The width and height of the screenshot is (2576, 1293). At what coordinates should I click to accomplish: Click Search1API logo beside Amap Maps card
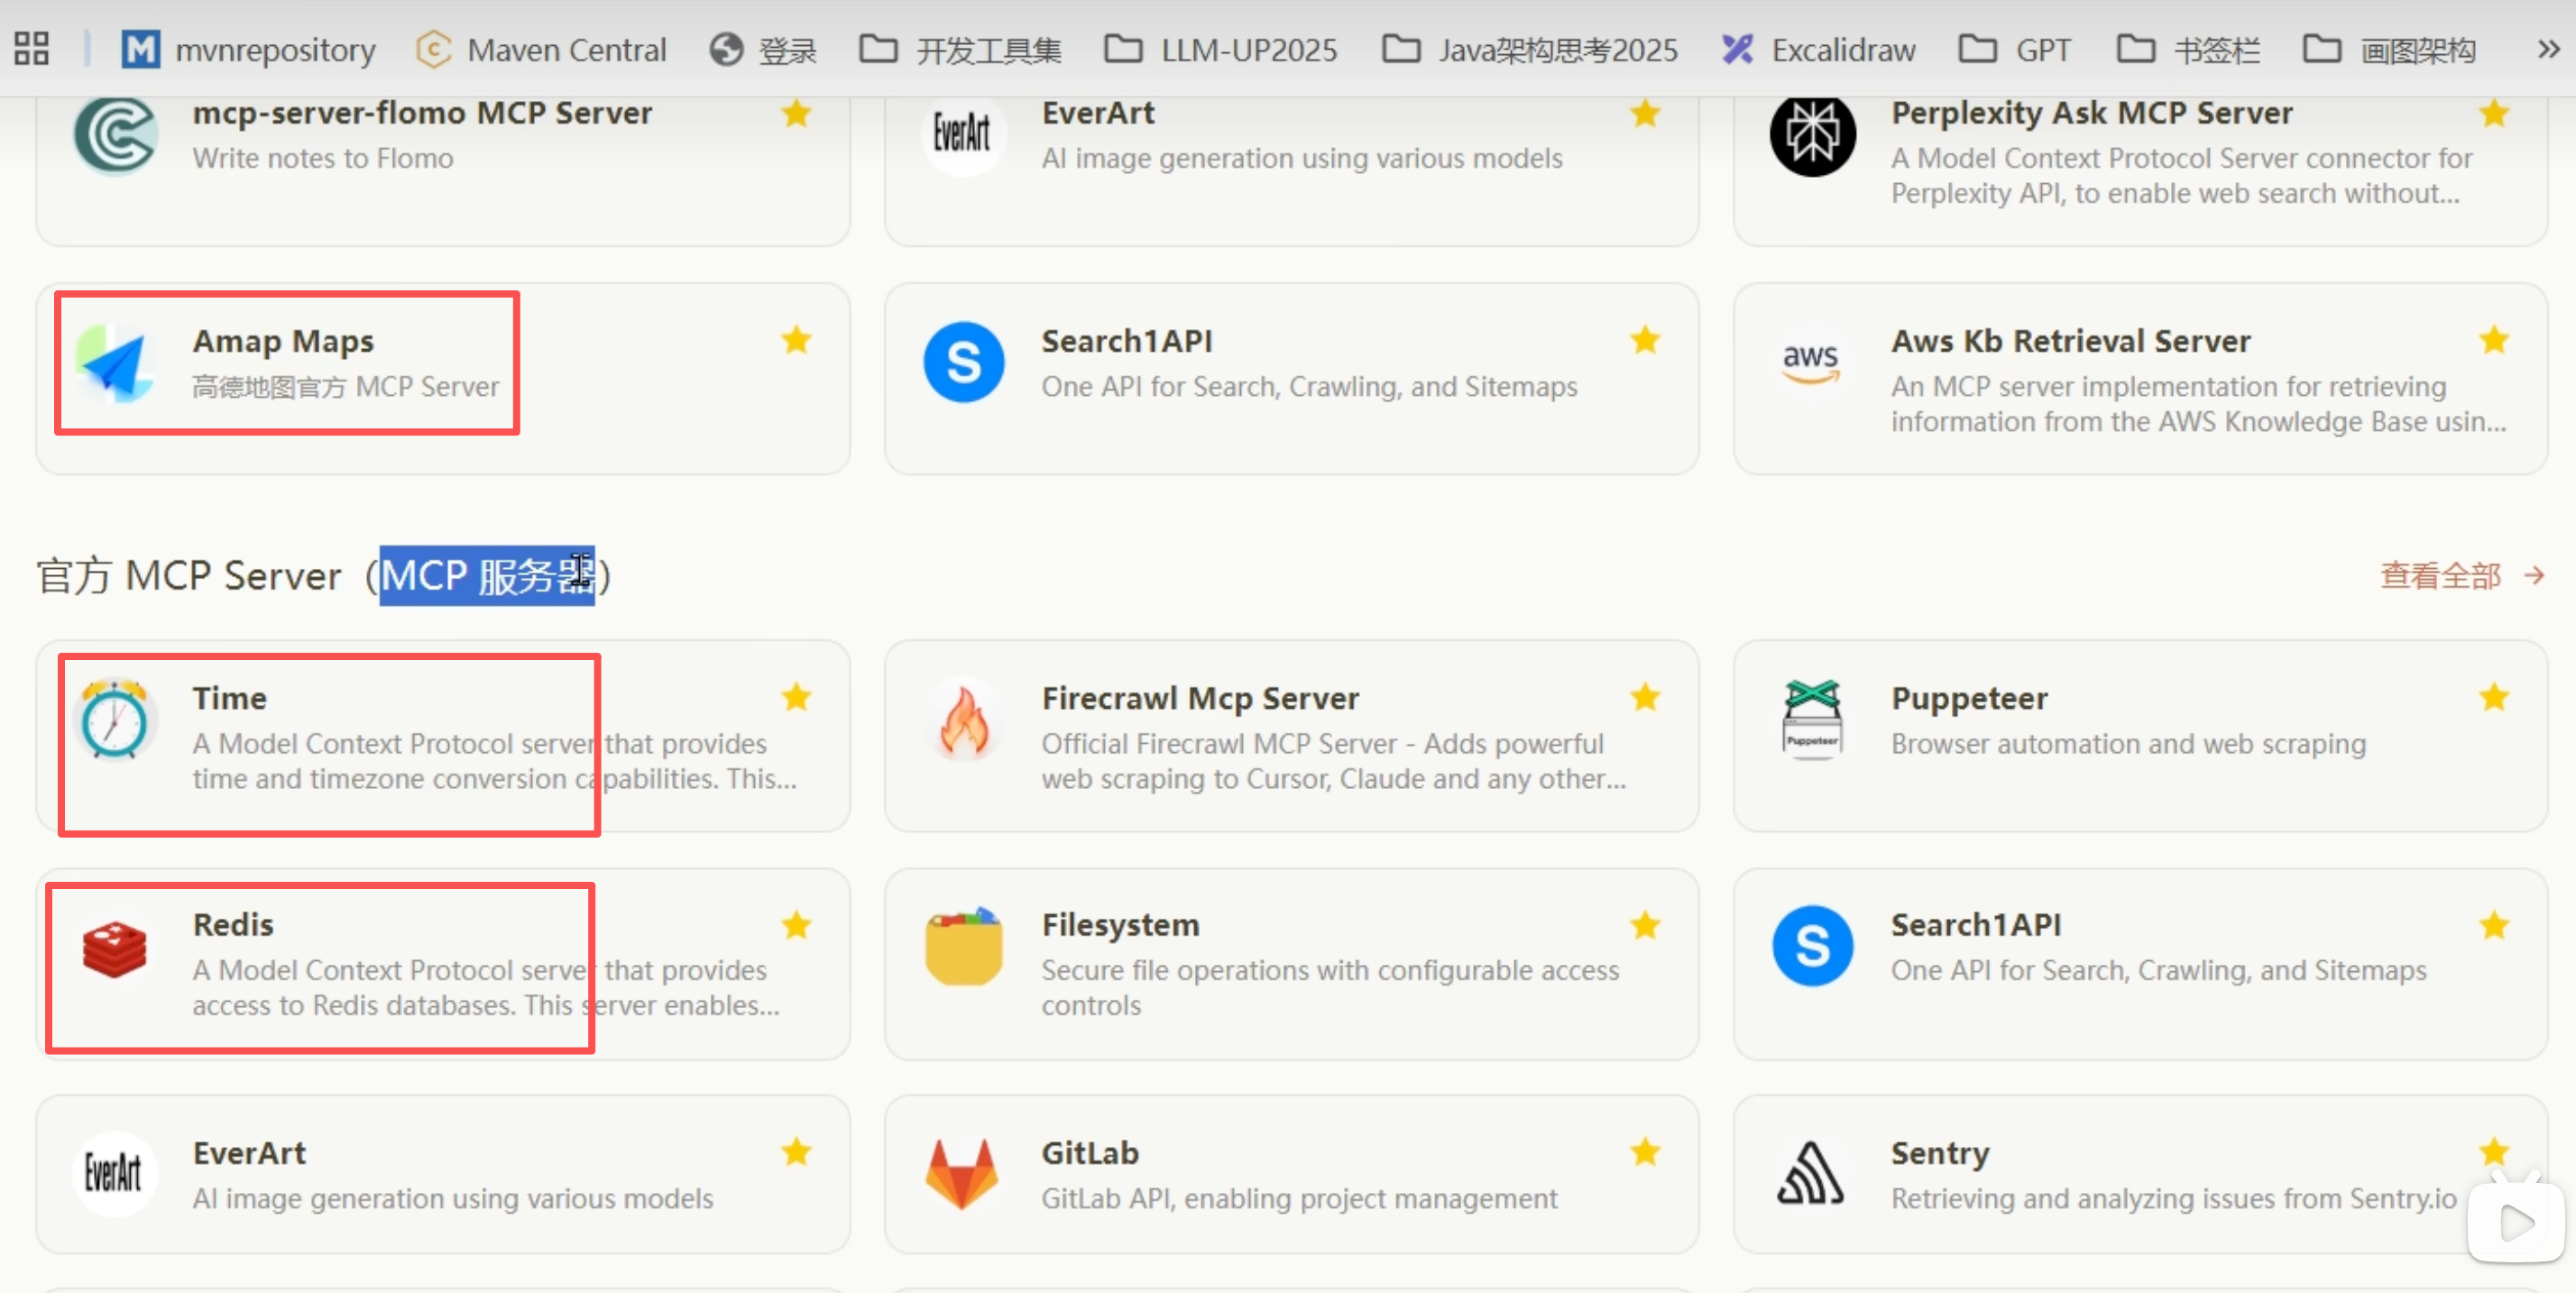[963, 362]
